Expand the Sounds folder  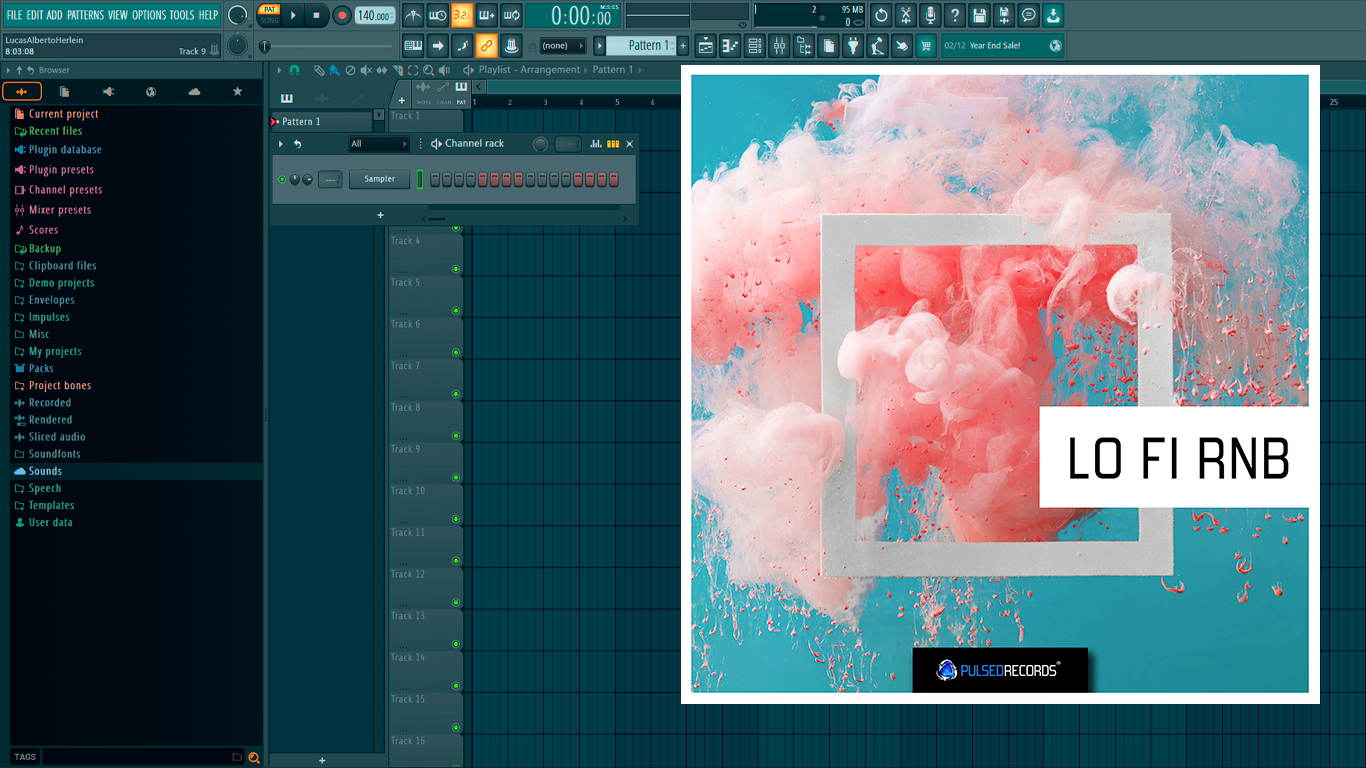[x=44, y=471]
